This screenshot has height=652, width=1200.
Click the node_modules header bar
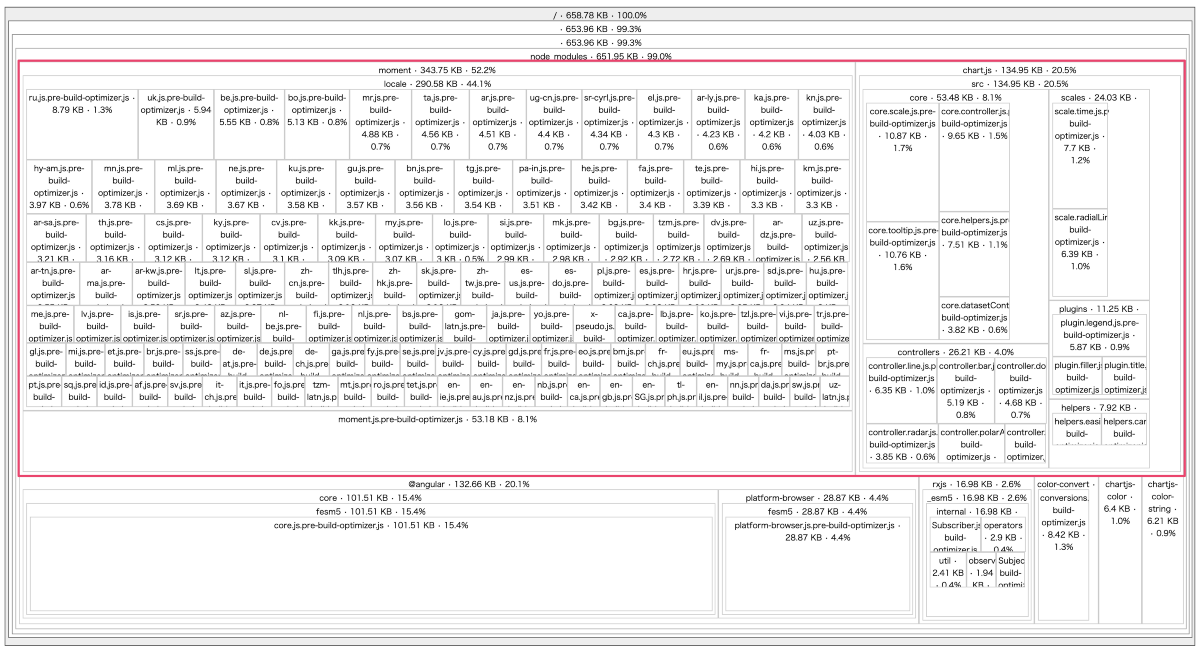point(600,55)
